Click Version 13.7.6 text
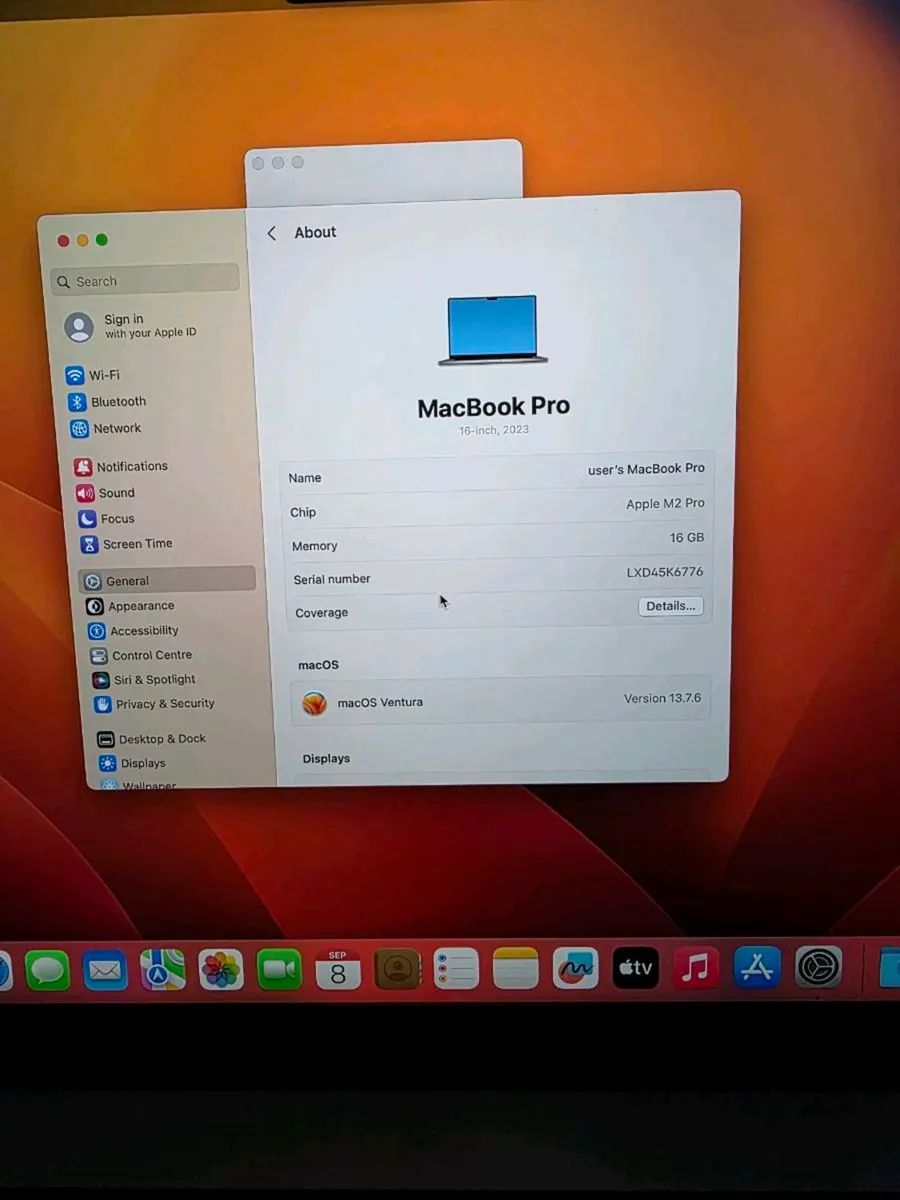 pos(662,698)
